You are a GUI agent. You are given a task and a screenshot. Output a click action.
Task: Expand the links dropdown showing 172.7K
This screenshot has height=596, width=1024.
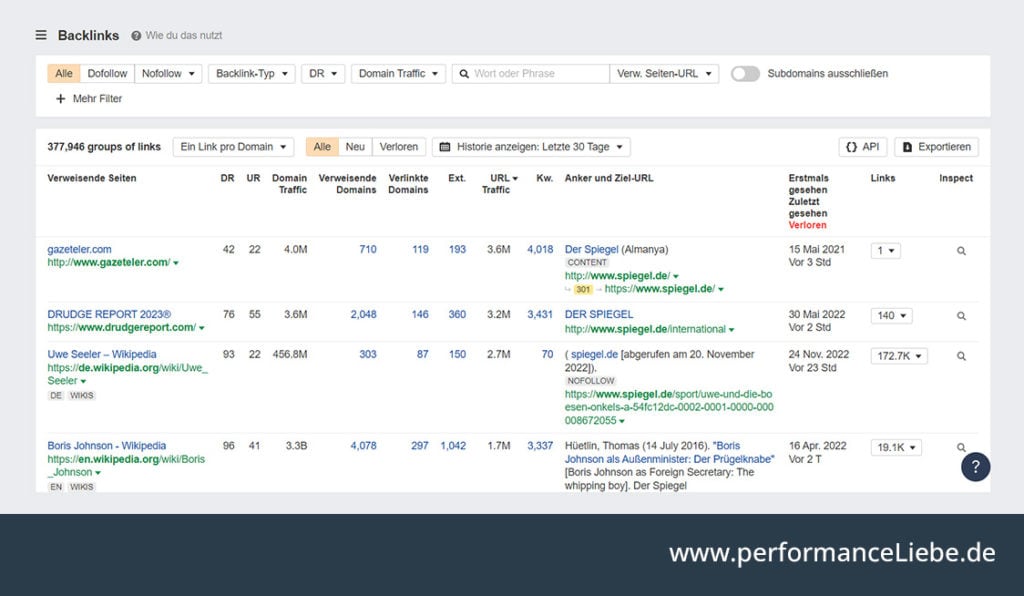coord(899,356)
